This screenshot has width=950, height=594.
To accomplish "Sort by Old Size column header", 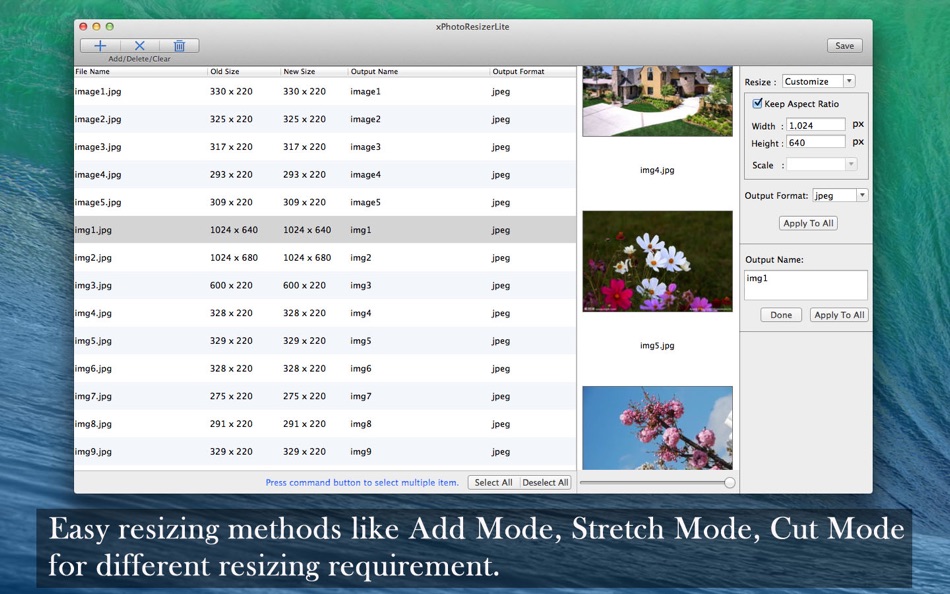I will [x=244, y=72].
